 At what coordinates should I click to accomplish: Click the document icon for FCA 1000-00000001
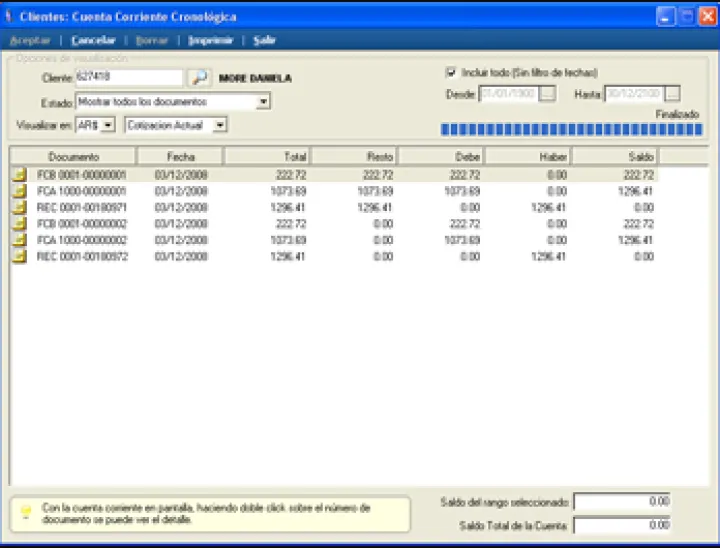(19, 190)
